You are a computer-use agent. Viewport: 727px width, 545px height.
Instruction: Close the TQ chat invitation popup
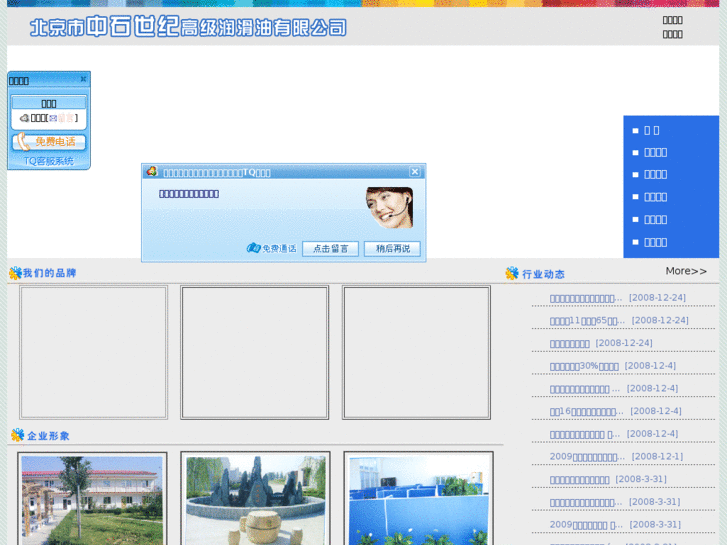click(x=415, y=172)
